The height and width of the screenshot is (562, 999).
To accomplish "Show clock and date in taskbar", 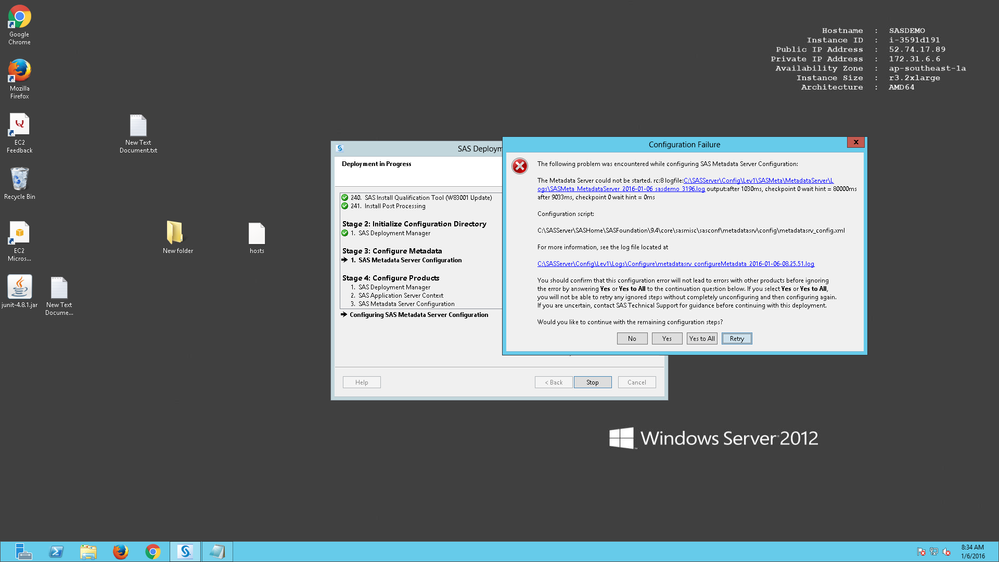I will coord(972,552).
